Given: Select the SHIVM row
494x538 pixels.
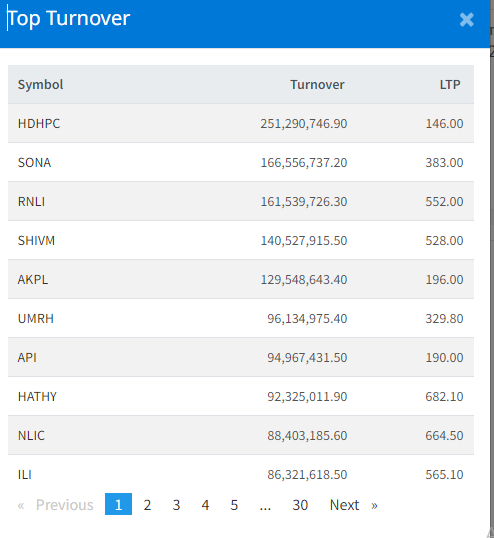Looking at the screenshot, I should coord(241,240).
